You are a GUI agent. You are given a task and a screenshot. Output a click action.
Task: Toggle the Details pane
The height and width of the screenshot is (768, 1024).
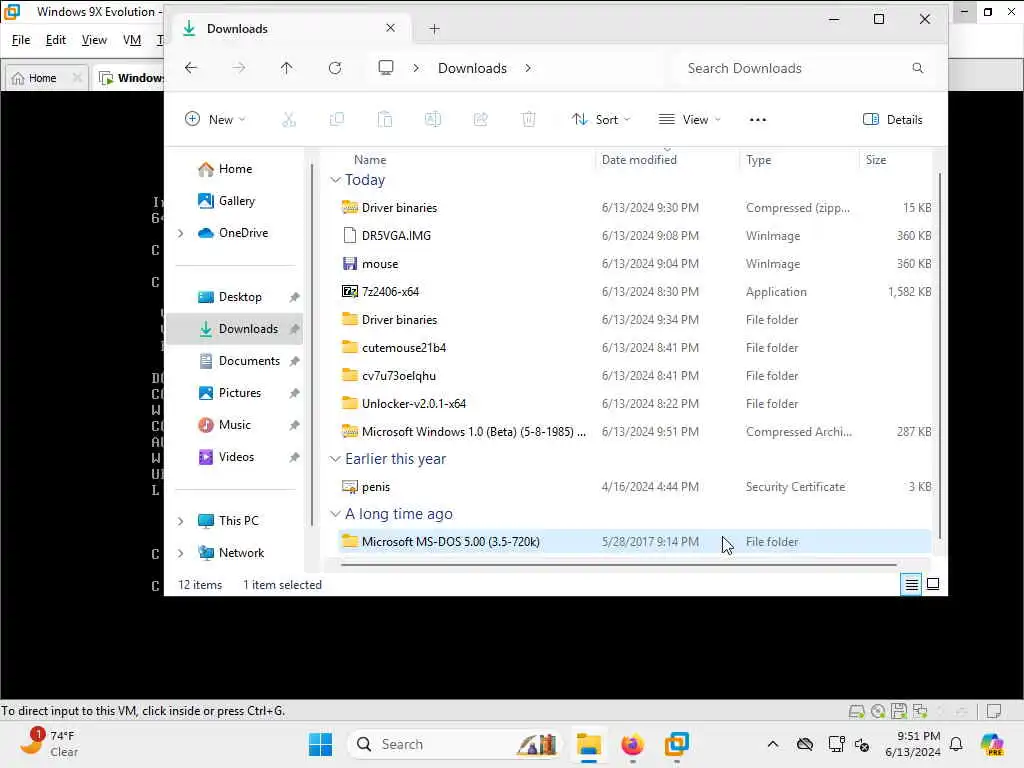(893, 120)
